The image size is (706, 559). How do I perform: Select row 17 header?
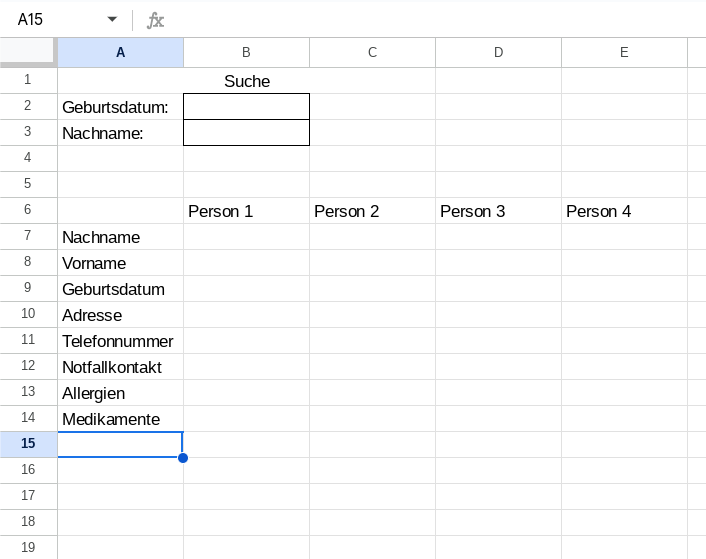pyautogui.click(x=28, y=495)
